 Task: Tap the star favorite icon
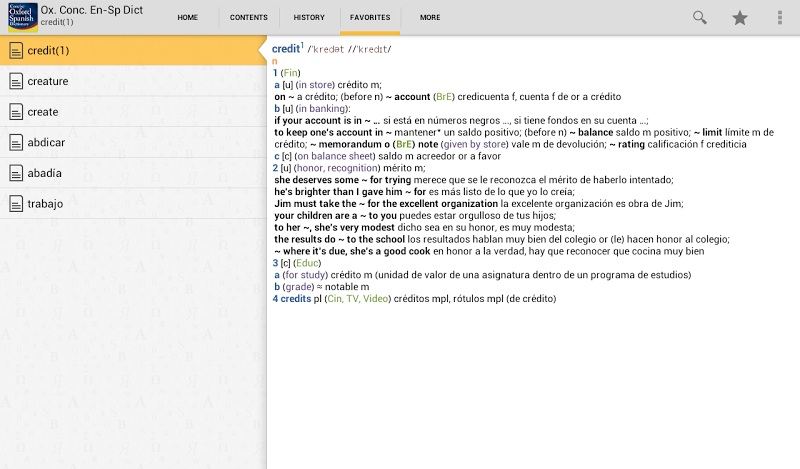coord(740,17)
